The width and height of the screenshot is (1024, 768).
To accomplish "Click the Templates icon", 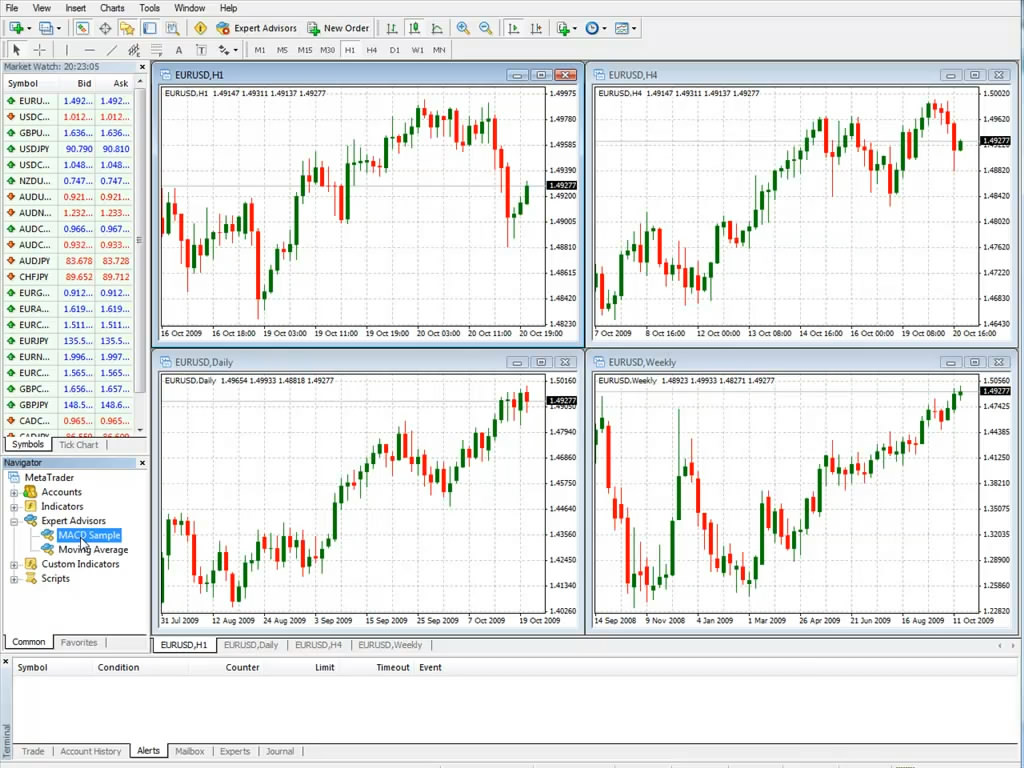I will coord(622,28).
